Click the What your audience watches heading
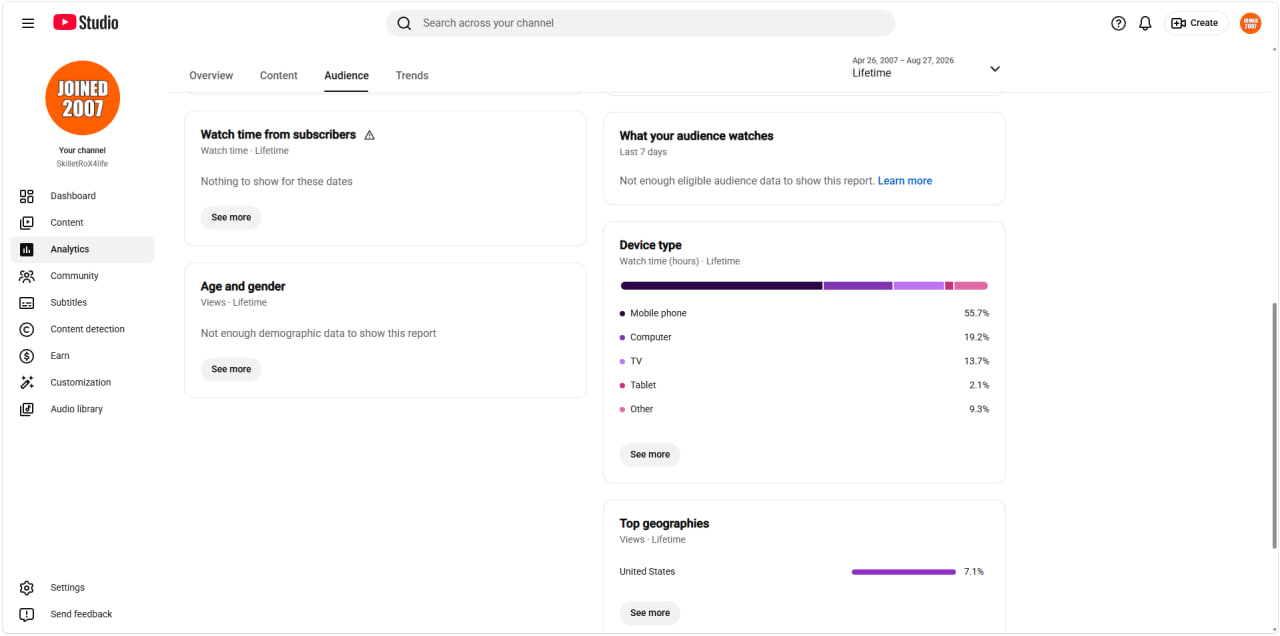The image size is (1280, 636). 696,136
